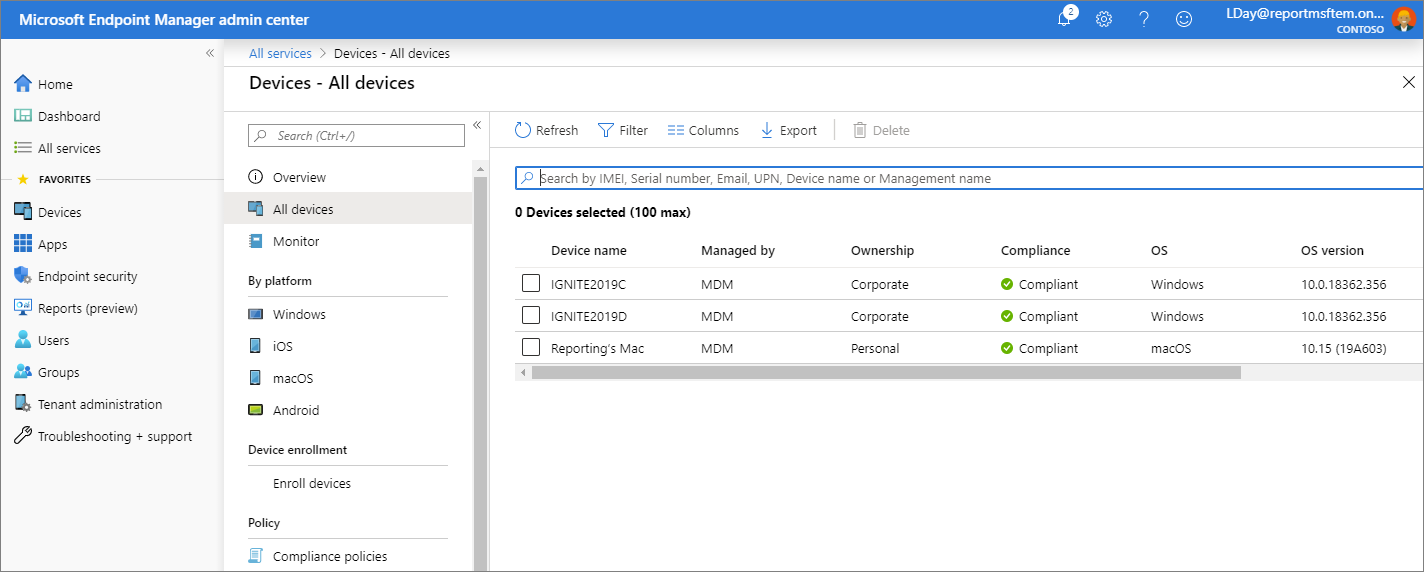Viewport: 1424px width, 572px height.
Task: Open the settings gear in header
Action: point(1104,19)
